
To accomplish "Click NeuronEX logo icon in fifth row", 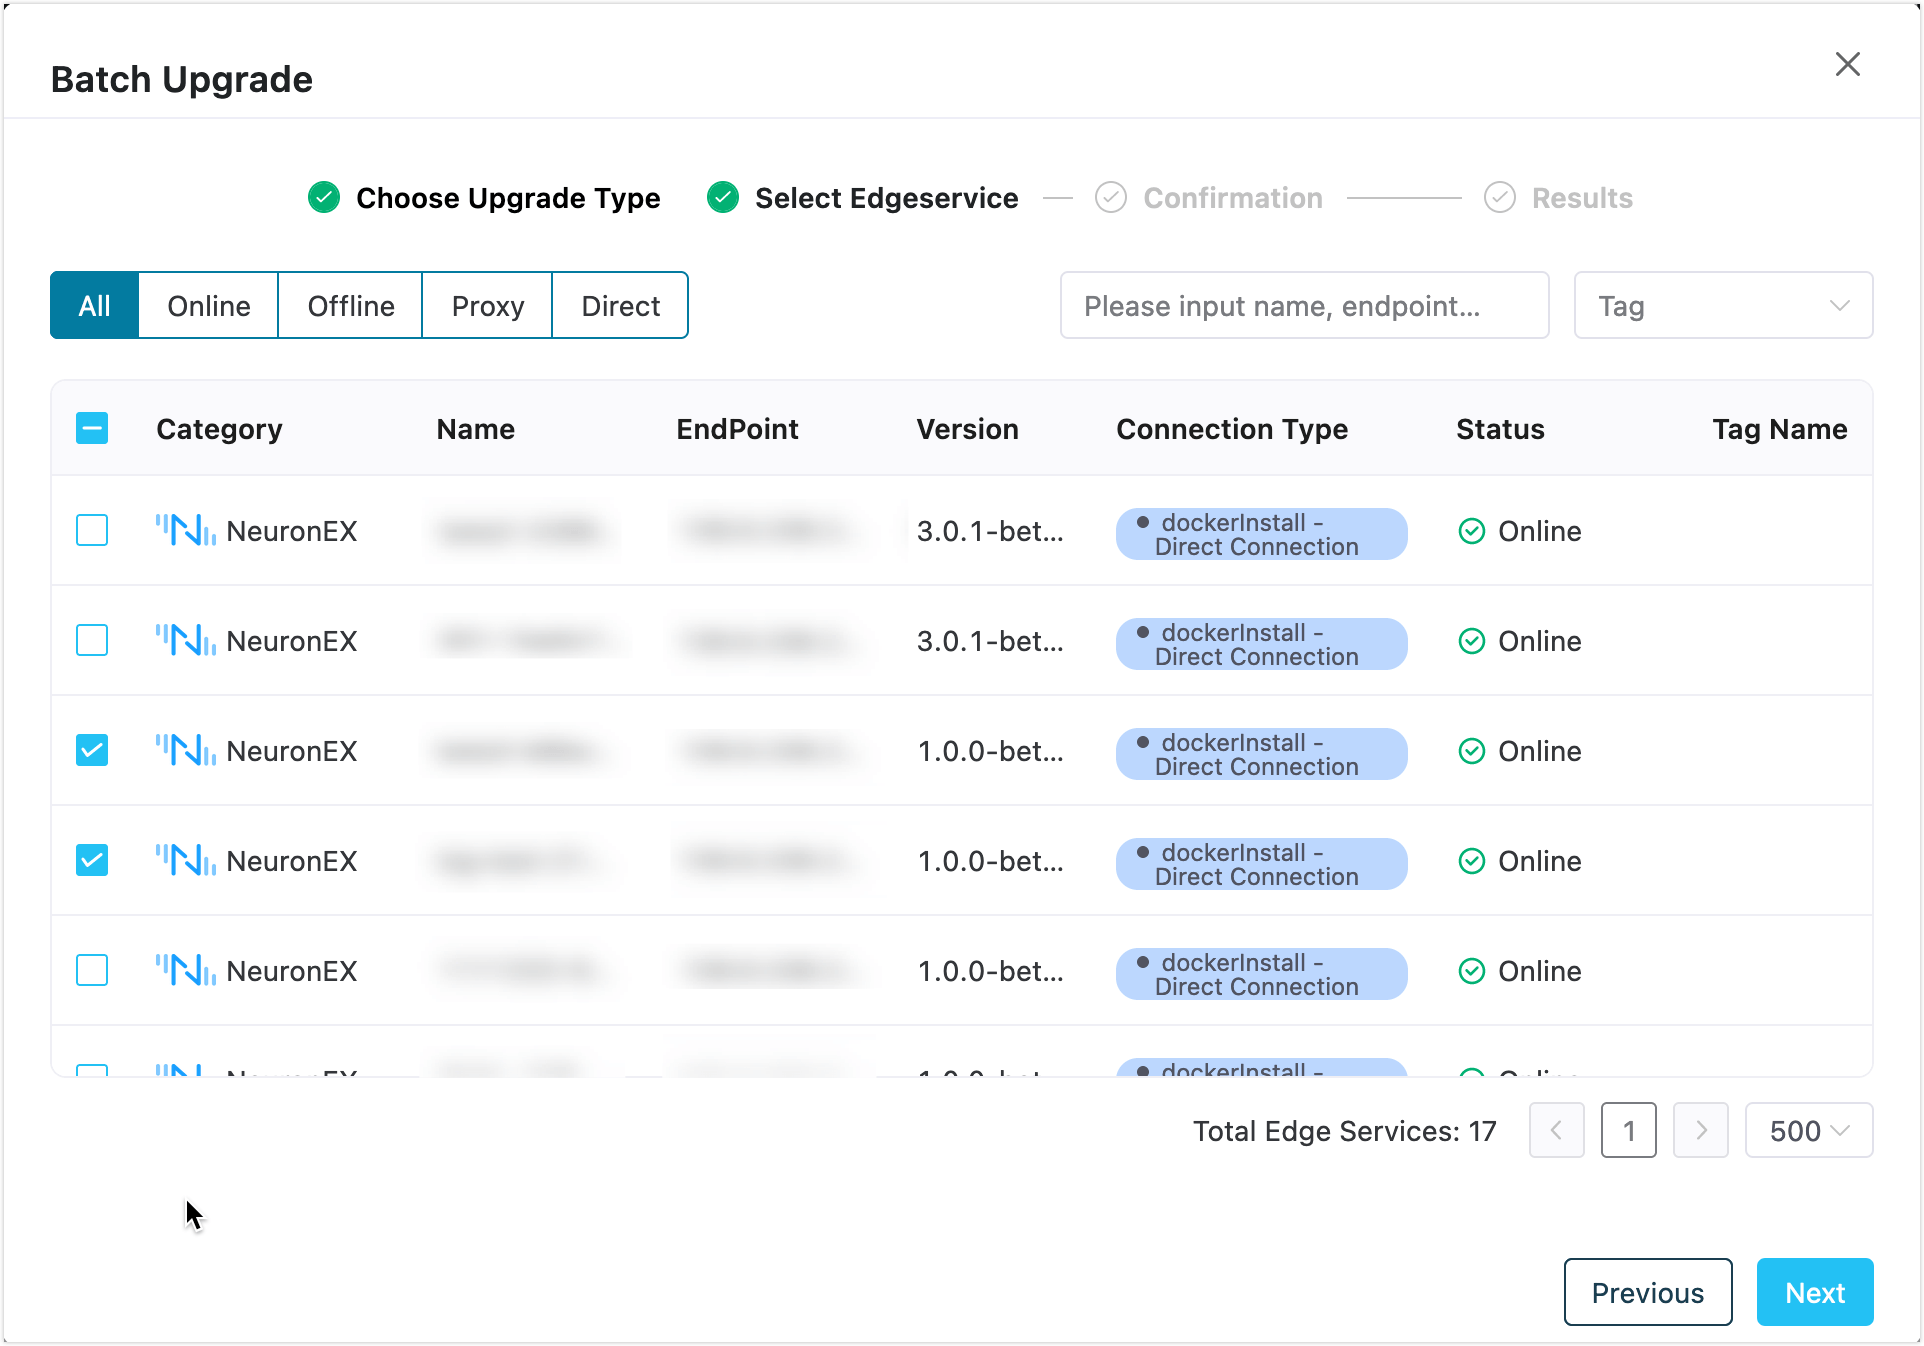I will (x=185, y=970).
